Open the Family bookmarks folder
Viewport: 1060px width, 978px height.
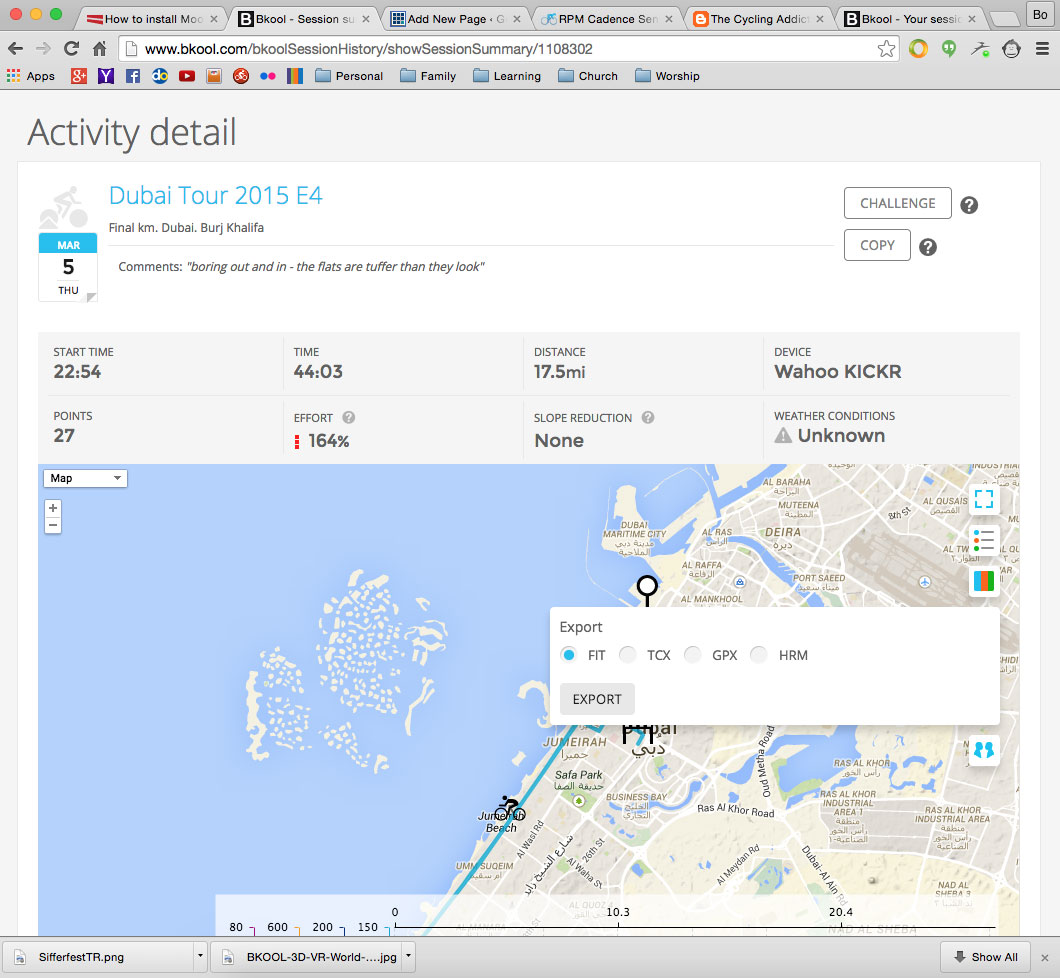(x=428, y=76)
